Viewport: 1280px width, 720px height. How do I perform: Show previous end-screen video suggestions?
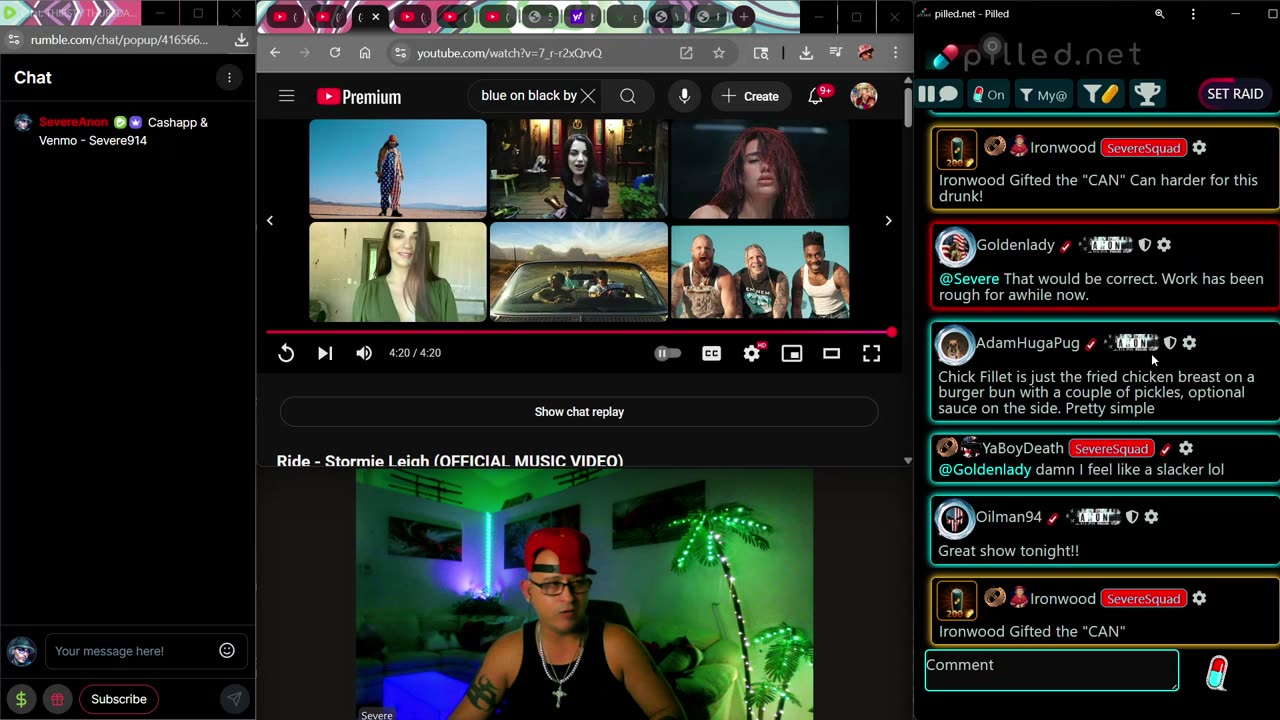coord(270,221)
